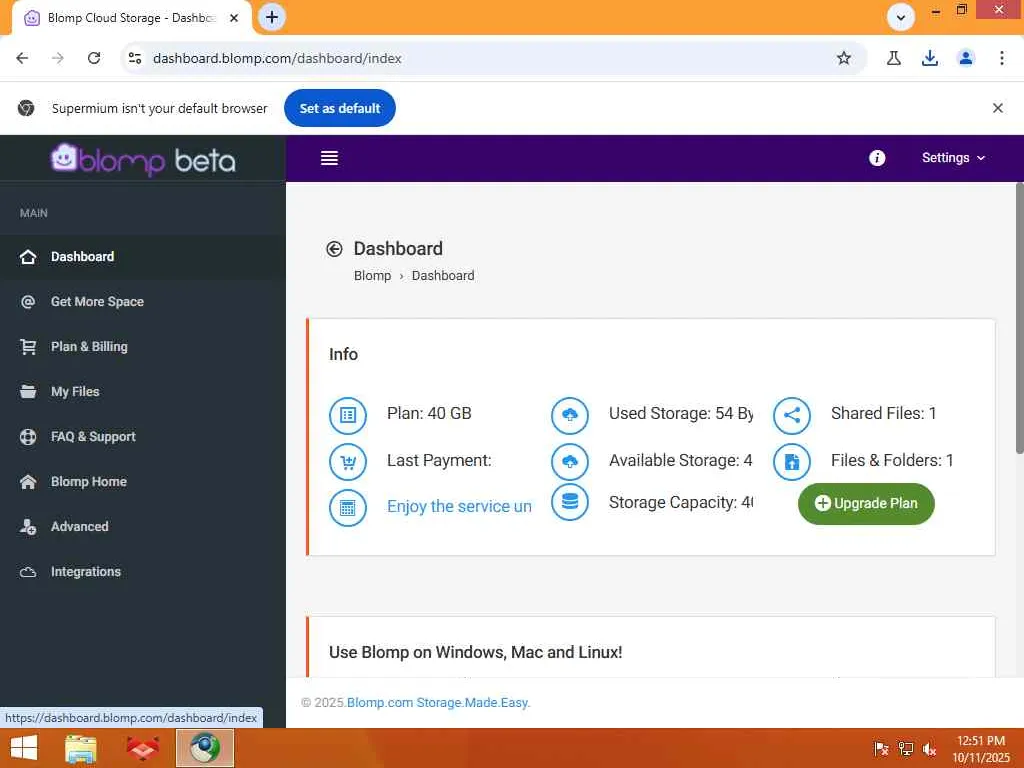Click the Blomp breadcrumb link
Image resolution: width=1024 pixels, height=768 pixels.
[372, 276]
